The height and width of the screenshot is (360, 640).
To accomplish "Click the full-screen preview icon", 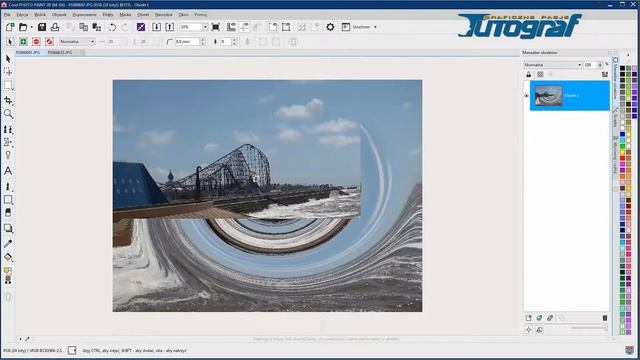I will [x=216, y=27].
